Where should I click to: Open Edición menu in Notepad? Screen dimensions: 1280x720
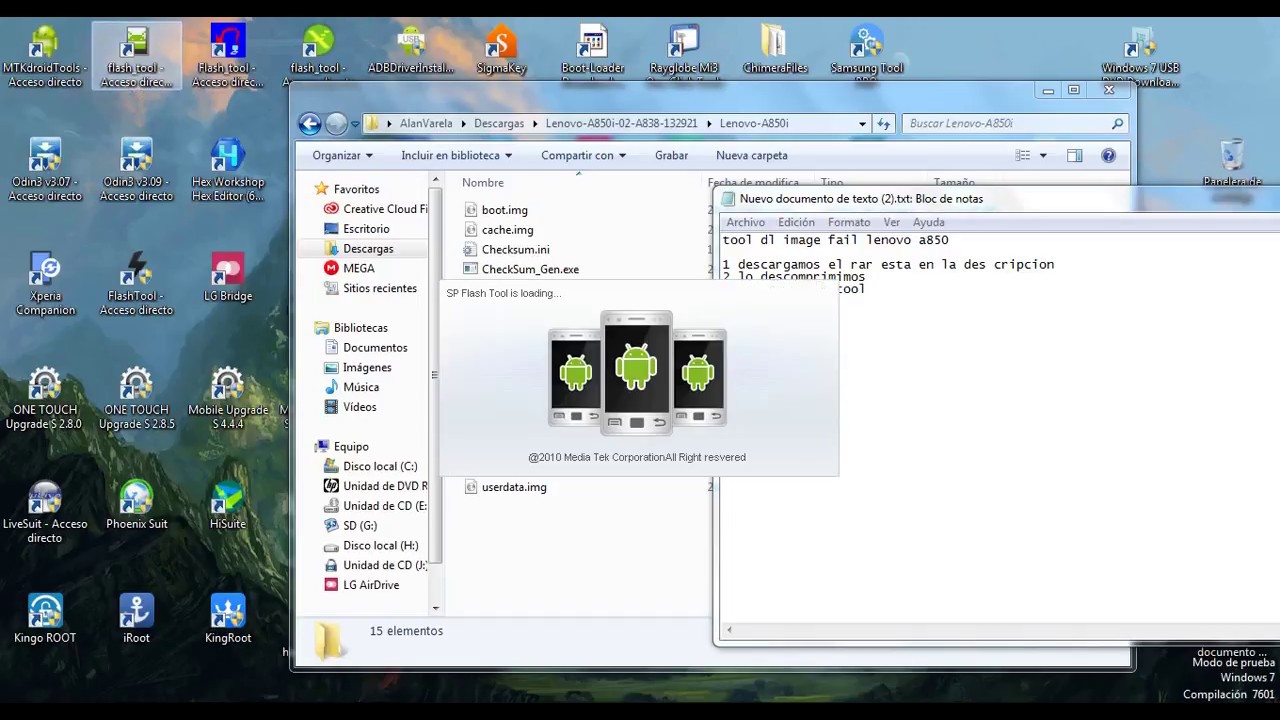point(796,222)
